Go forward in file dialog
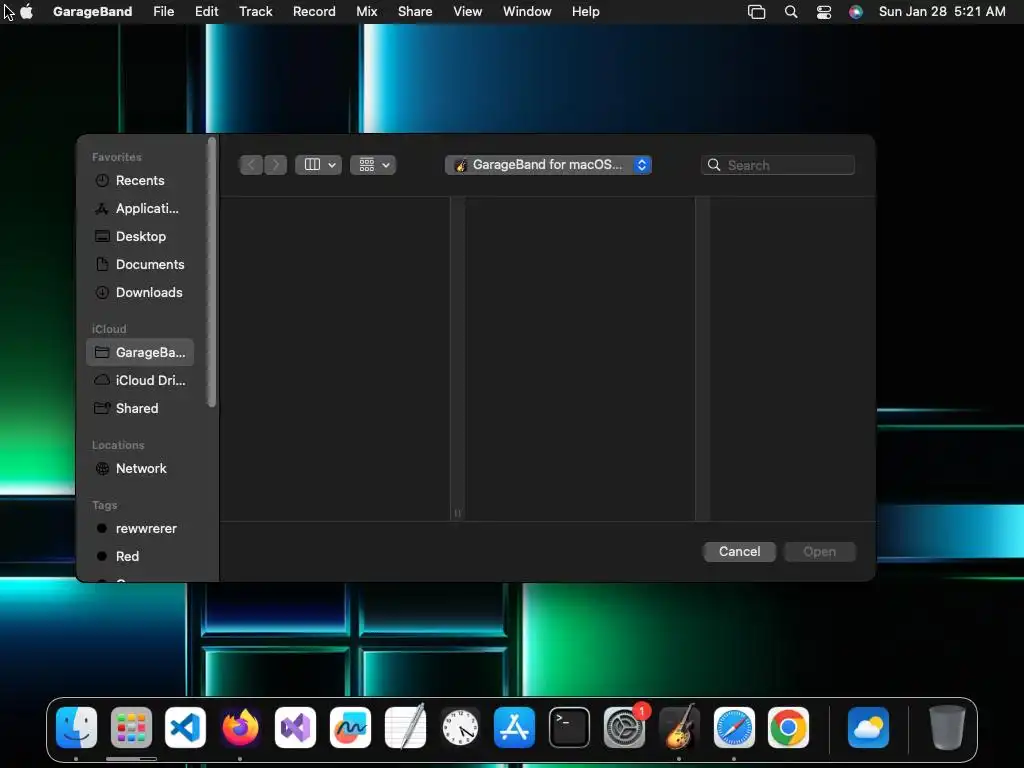Viewport: 1024px width, 768px height. tap(276, 165)
